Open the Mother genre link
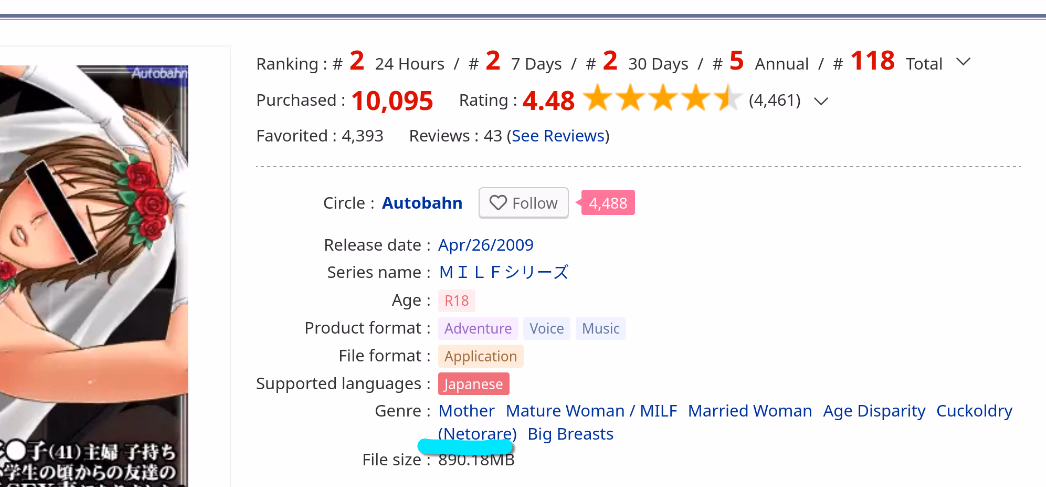This screenshot has width=1046, height=487. [467, 411]
